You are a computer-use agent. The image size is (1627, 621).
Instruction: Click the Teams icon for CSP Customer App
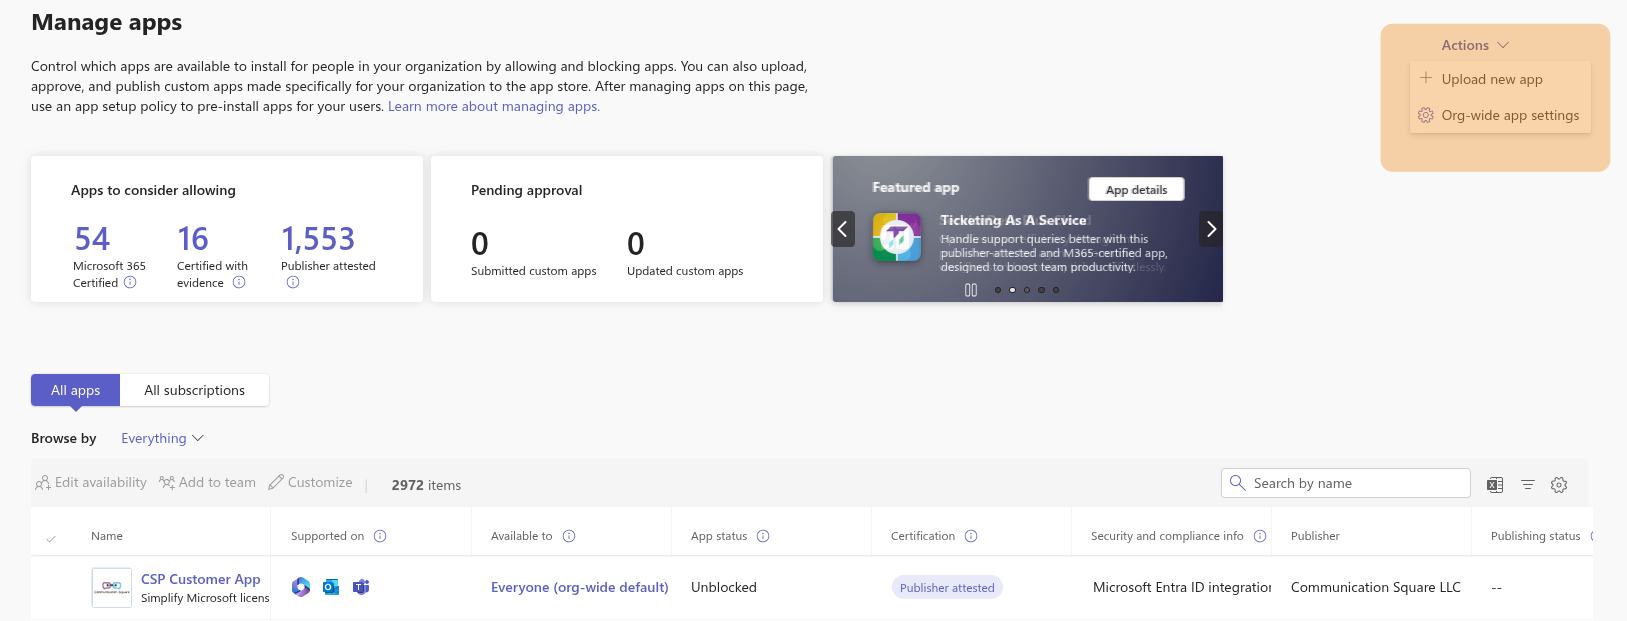(361, 587)
